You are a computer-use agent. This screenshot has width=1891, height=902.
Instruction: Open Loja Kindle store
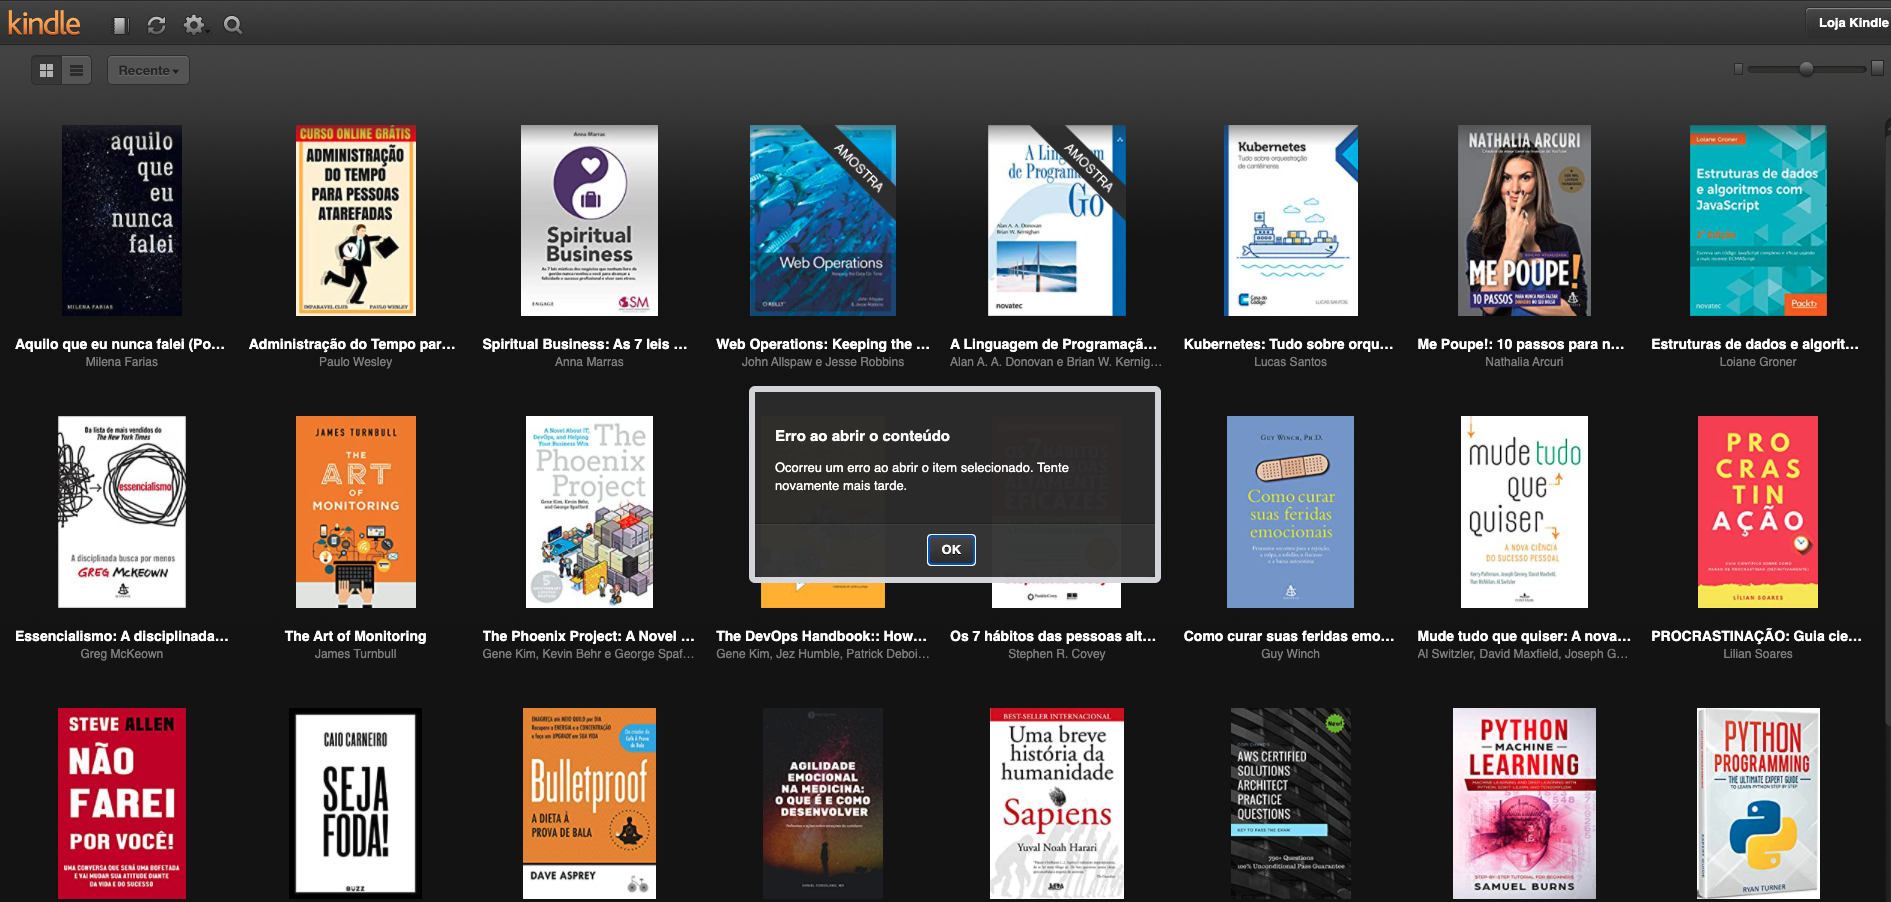[x=1850, y=22]
